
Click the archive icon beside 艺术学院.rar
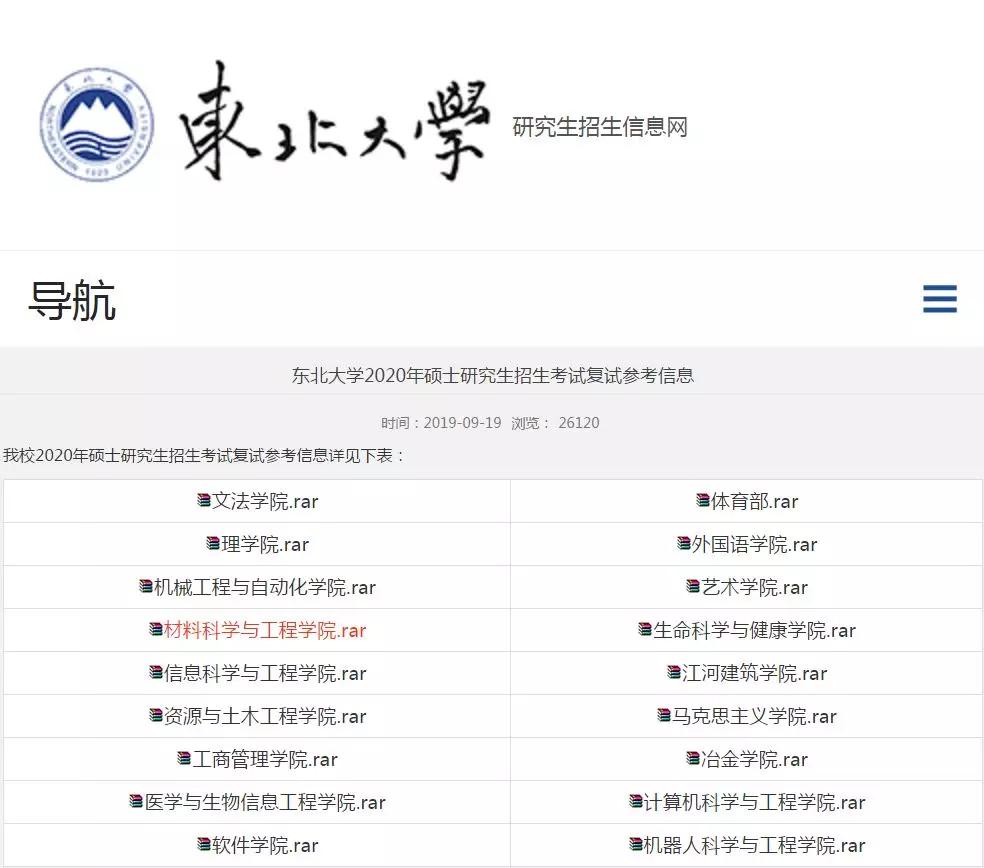[693, 586]
